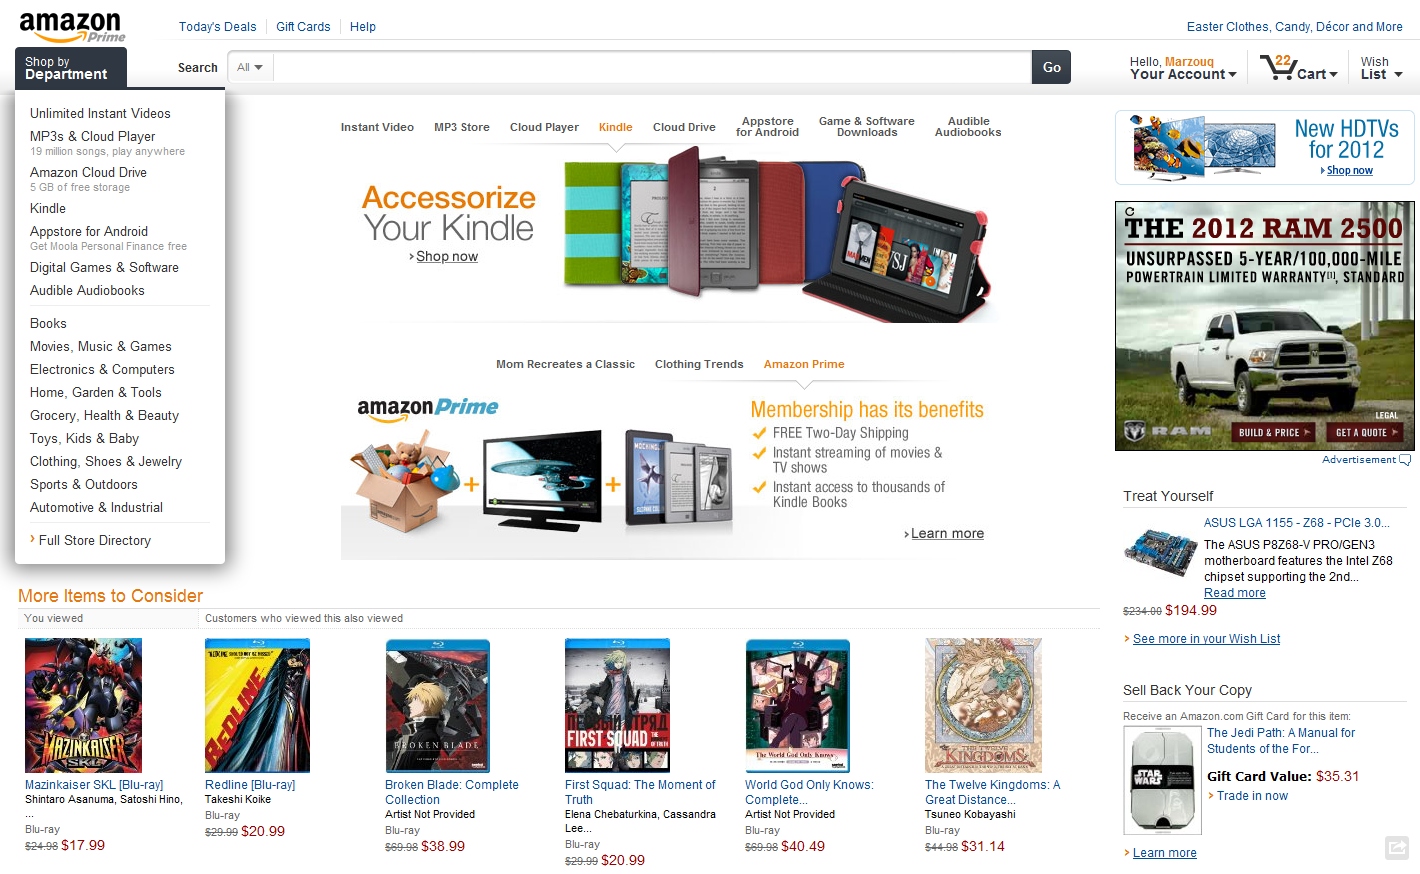Screen dimensions: 1420x874
Task: Choose Electronics & Computers in department menu
Action: pos(102,369)
